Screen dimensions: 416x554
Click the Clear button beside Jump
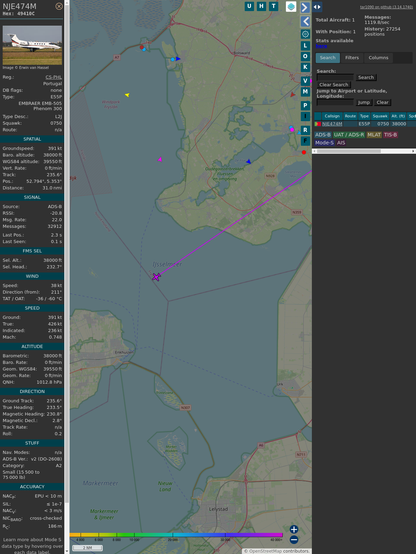tap(382, 102)
